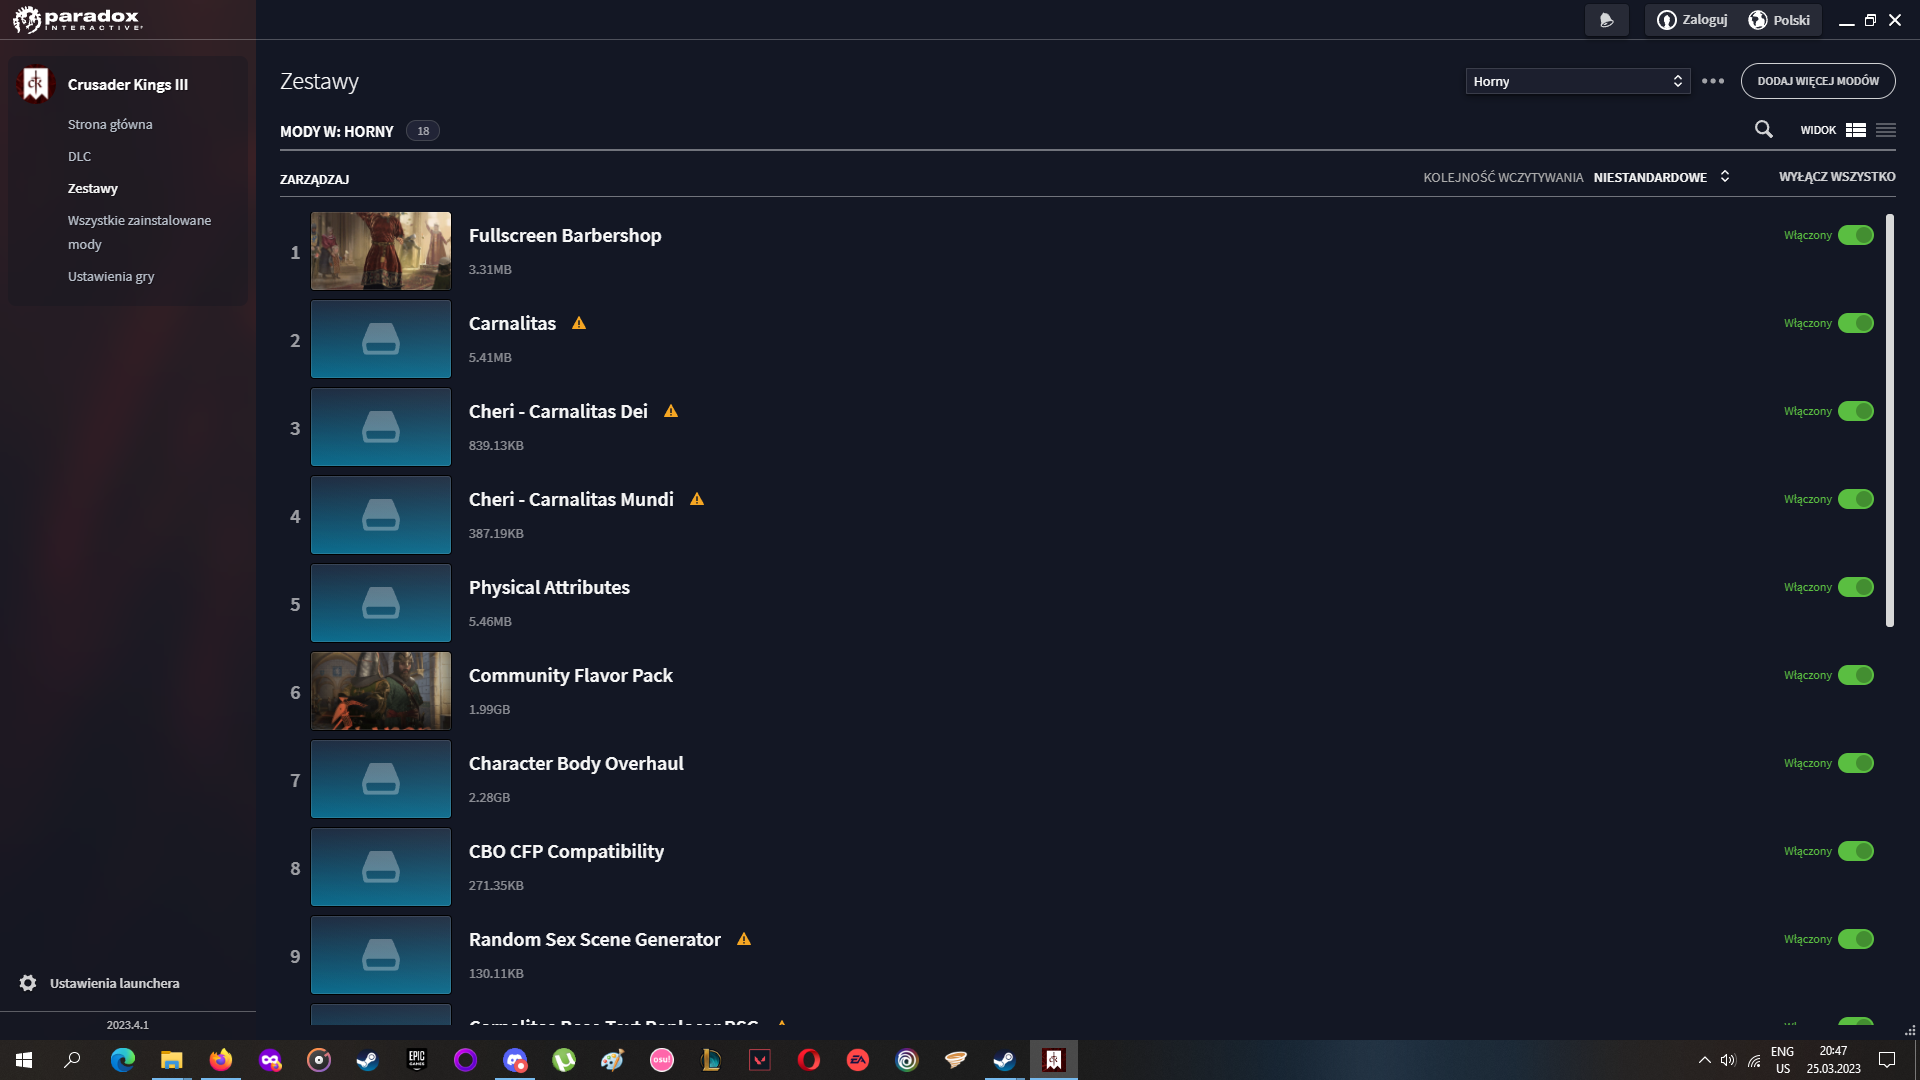The height and width of the screenshot is (1080, 1920).
Task: Click the CBO CFP Compatibility mod title
Action: [x=566, y=851]
